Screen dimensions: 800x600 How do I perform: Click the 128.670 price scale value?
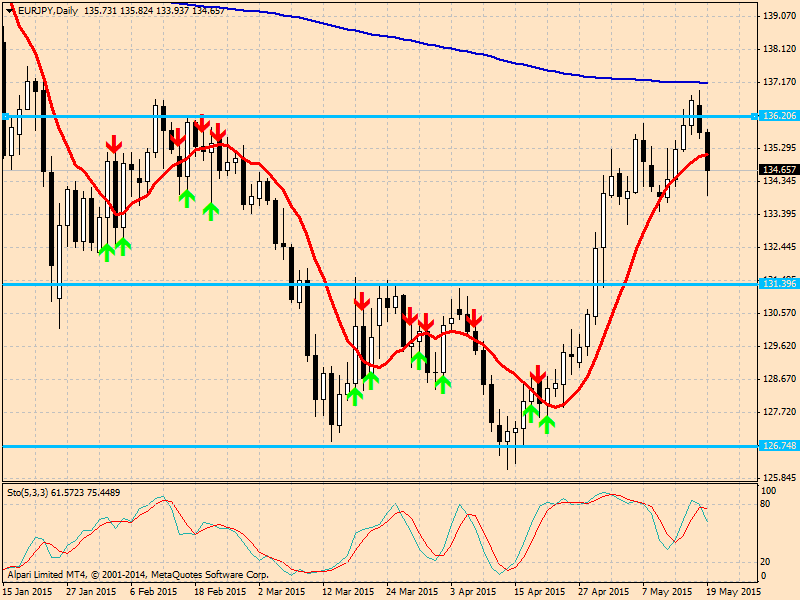779,379
